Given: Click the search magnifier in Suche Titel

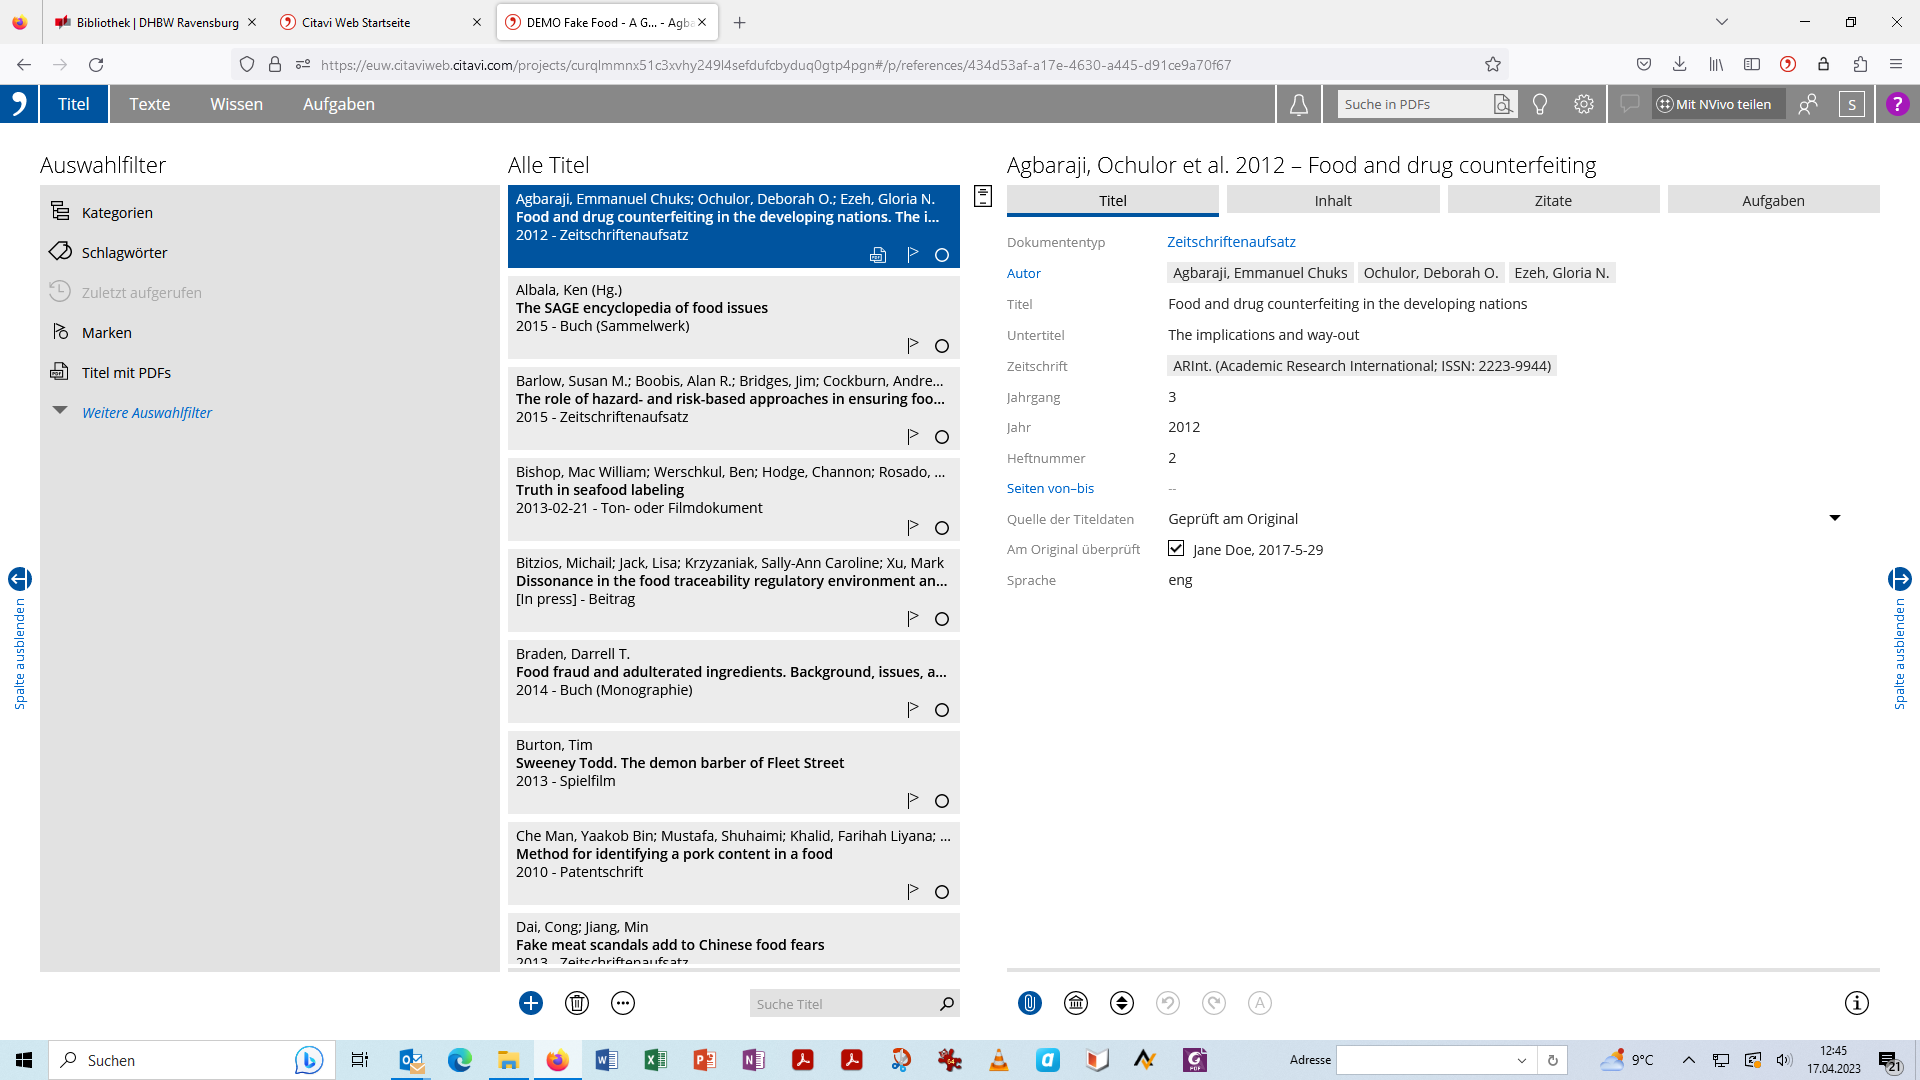Looking at the screenshot, I should [946, 1004].
